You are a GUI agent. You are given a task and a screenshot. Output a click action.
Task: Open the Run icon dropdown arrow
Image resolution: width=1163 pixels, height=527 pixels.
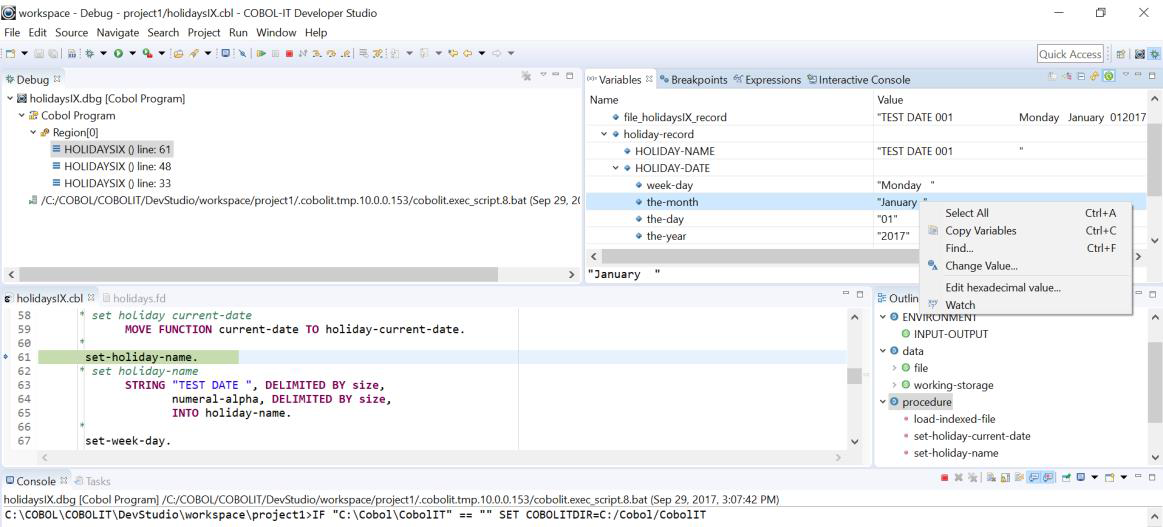pyautogui.click(x=133, y=53)
